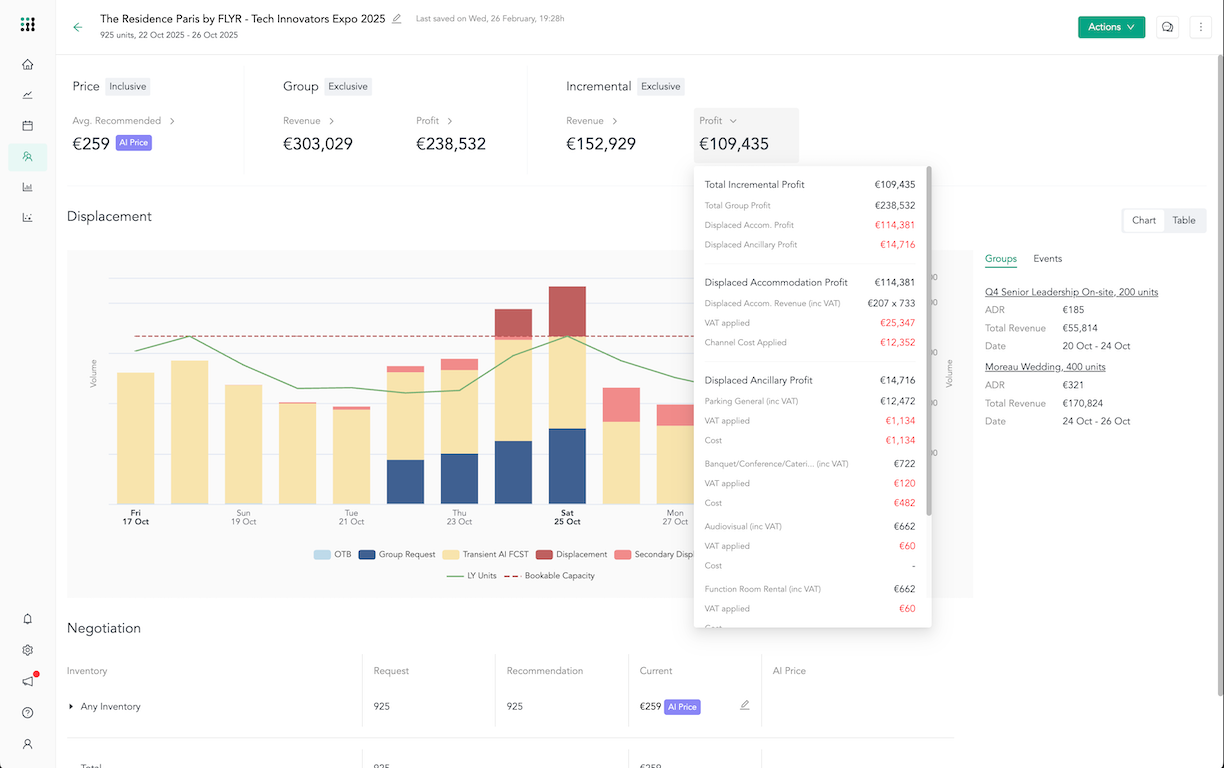The image size is (1224, 768).
Task: Open the Actions dropdown button
Action: point(1111,27)
